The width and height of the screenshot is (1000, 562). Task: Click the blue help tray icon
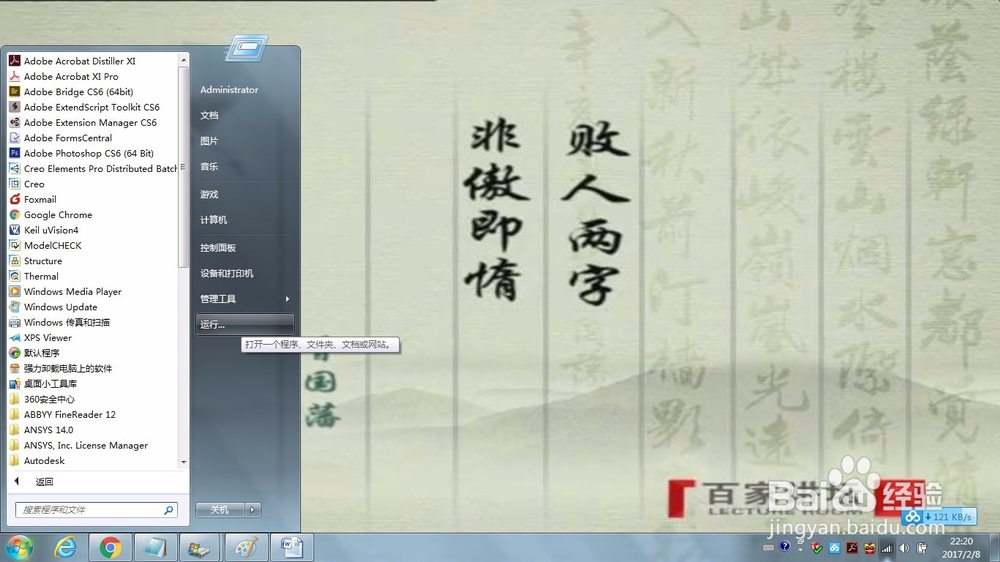pyautogui.click(x=784, y=547)
